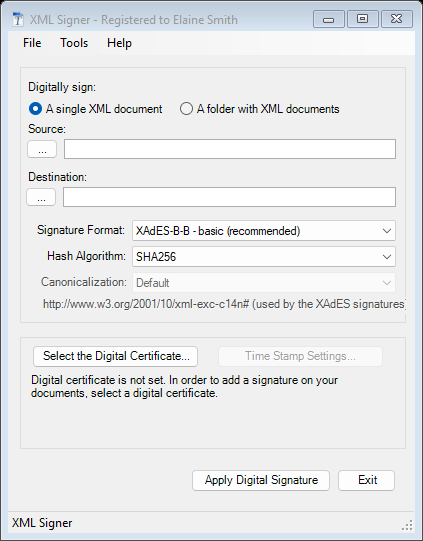Click 'Select the Digital Certificate...' button

point(116,356)
